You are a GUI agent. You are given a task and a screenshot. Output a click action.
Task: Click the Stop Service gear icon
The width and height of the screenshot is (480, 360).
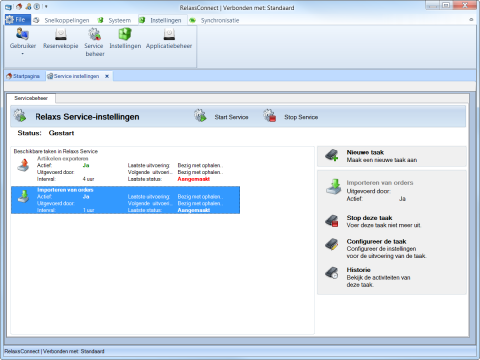click(269, 116)
